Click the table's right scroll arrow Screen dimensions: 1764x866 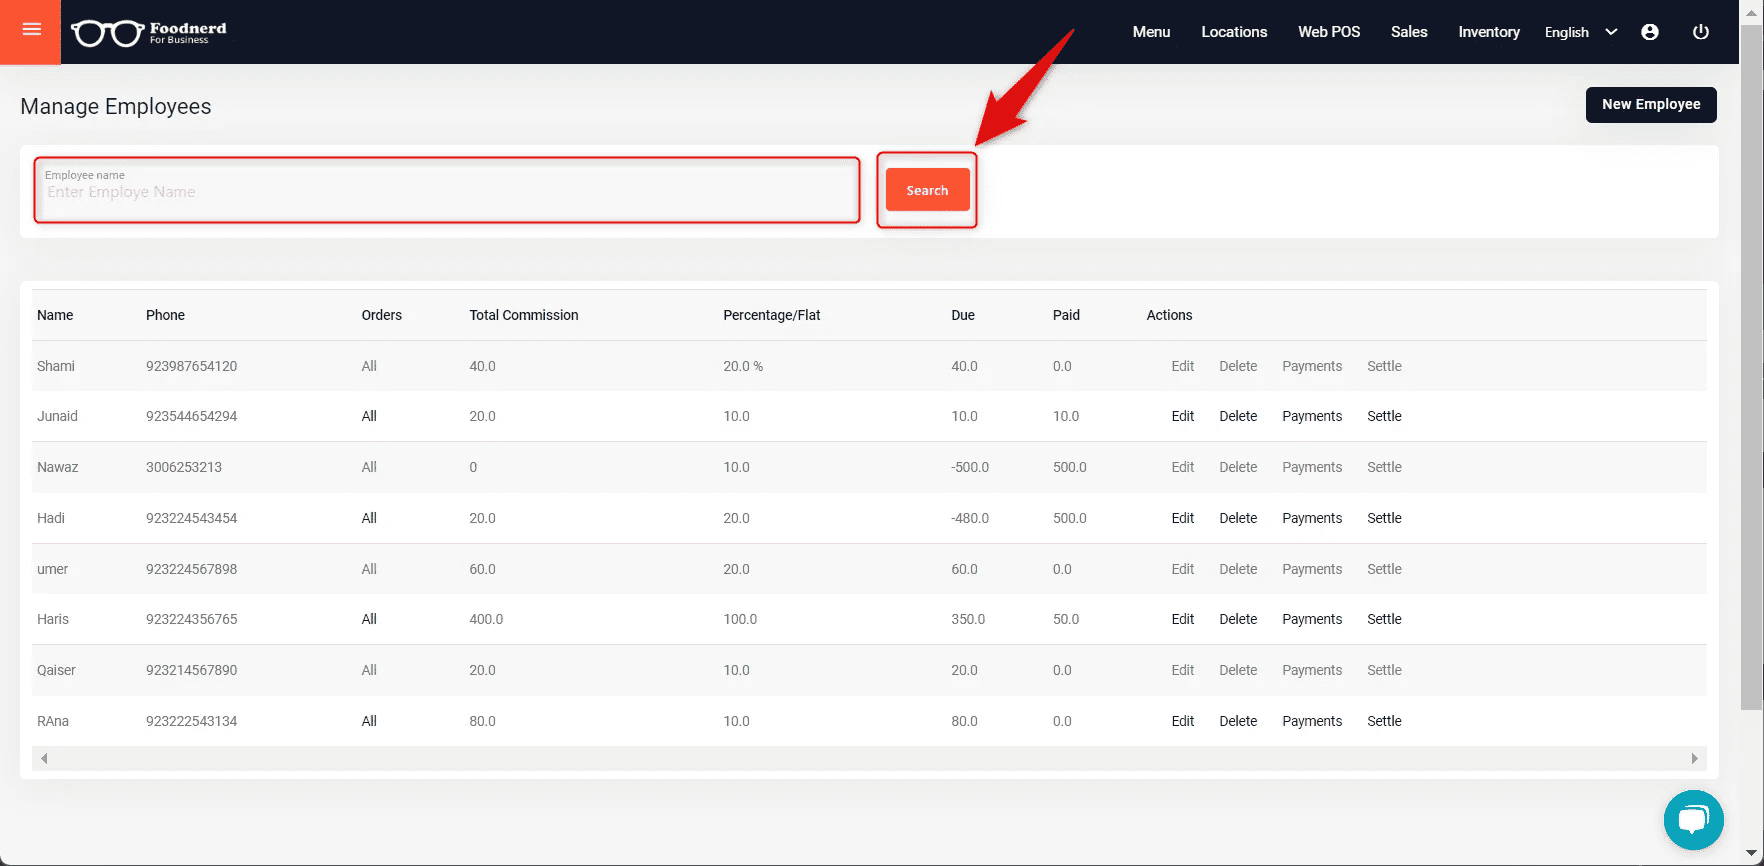coord(1694,759)
